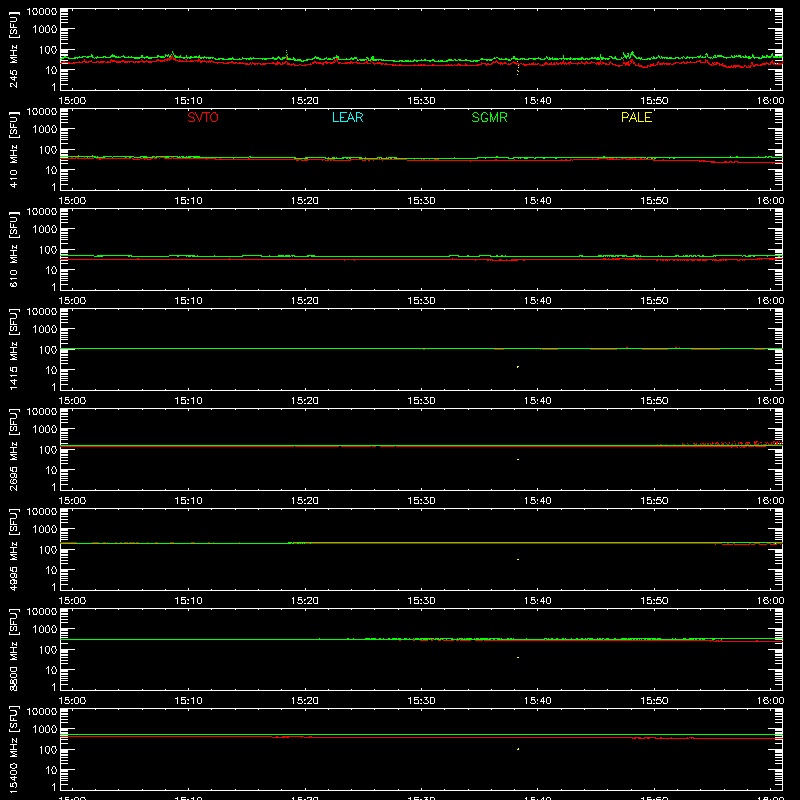Viewport: 800px width, 800px height.
Task: Select the '4995 MHz [SFU]' axis title
Action: (x=13, y=549)
